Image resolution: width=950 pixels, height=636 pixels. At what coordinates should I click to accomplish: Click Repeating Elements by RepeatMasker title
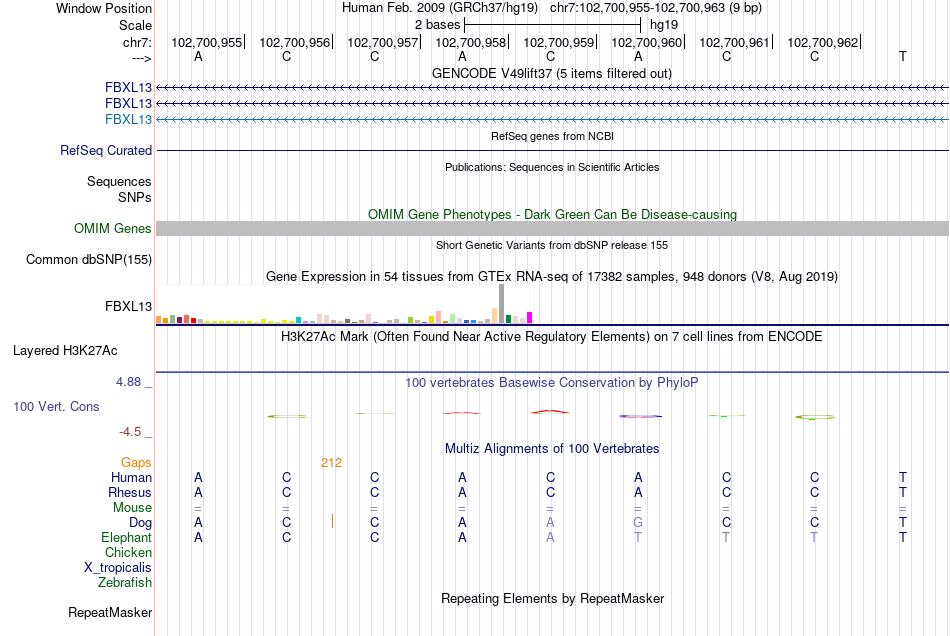552,598
